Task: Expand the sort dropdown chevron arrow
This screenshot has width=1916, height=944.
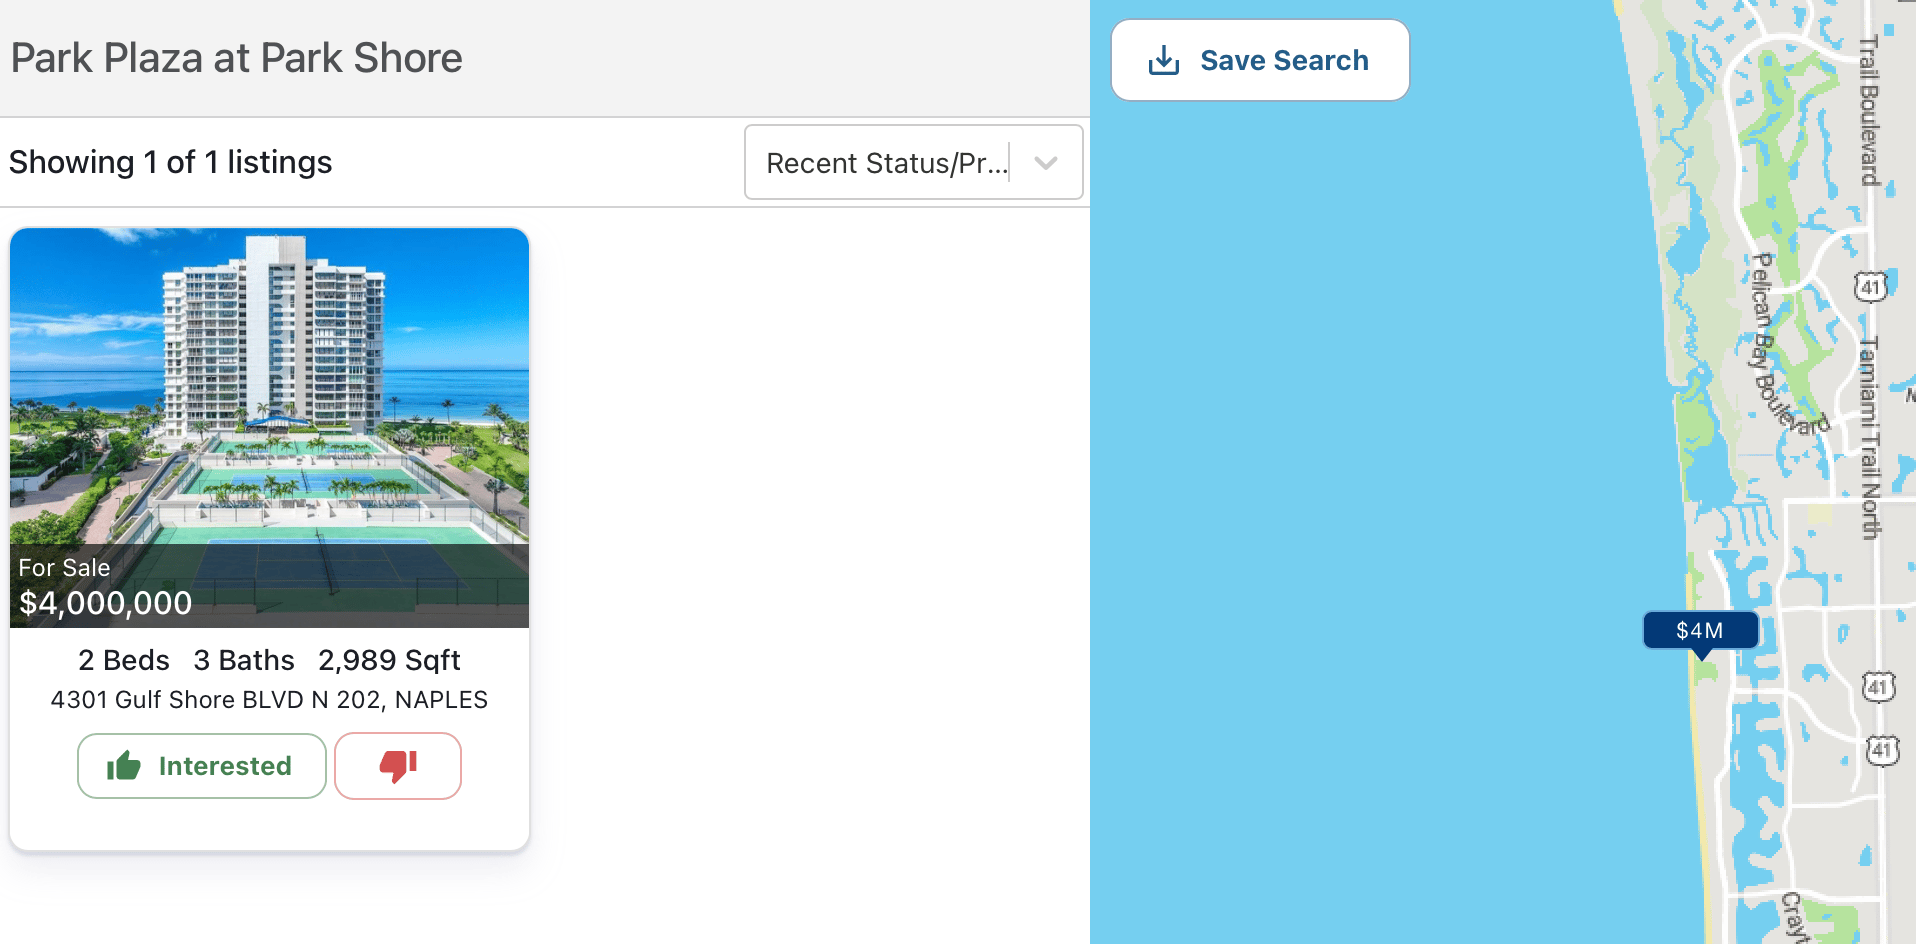Action: 1046,163
